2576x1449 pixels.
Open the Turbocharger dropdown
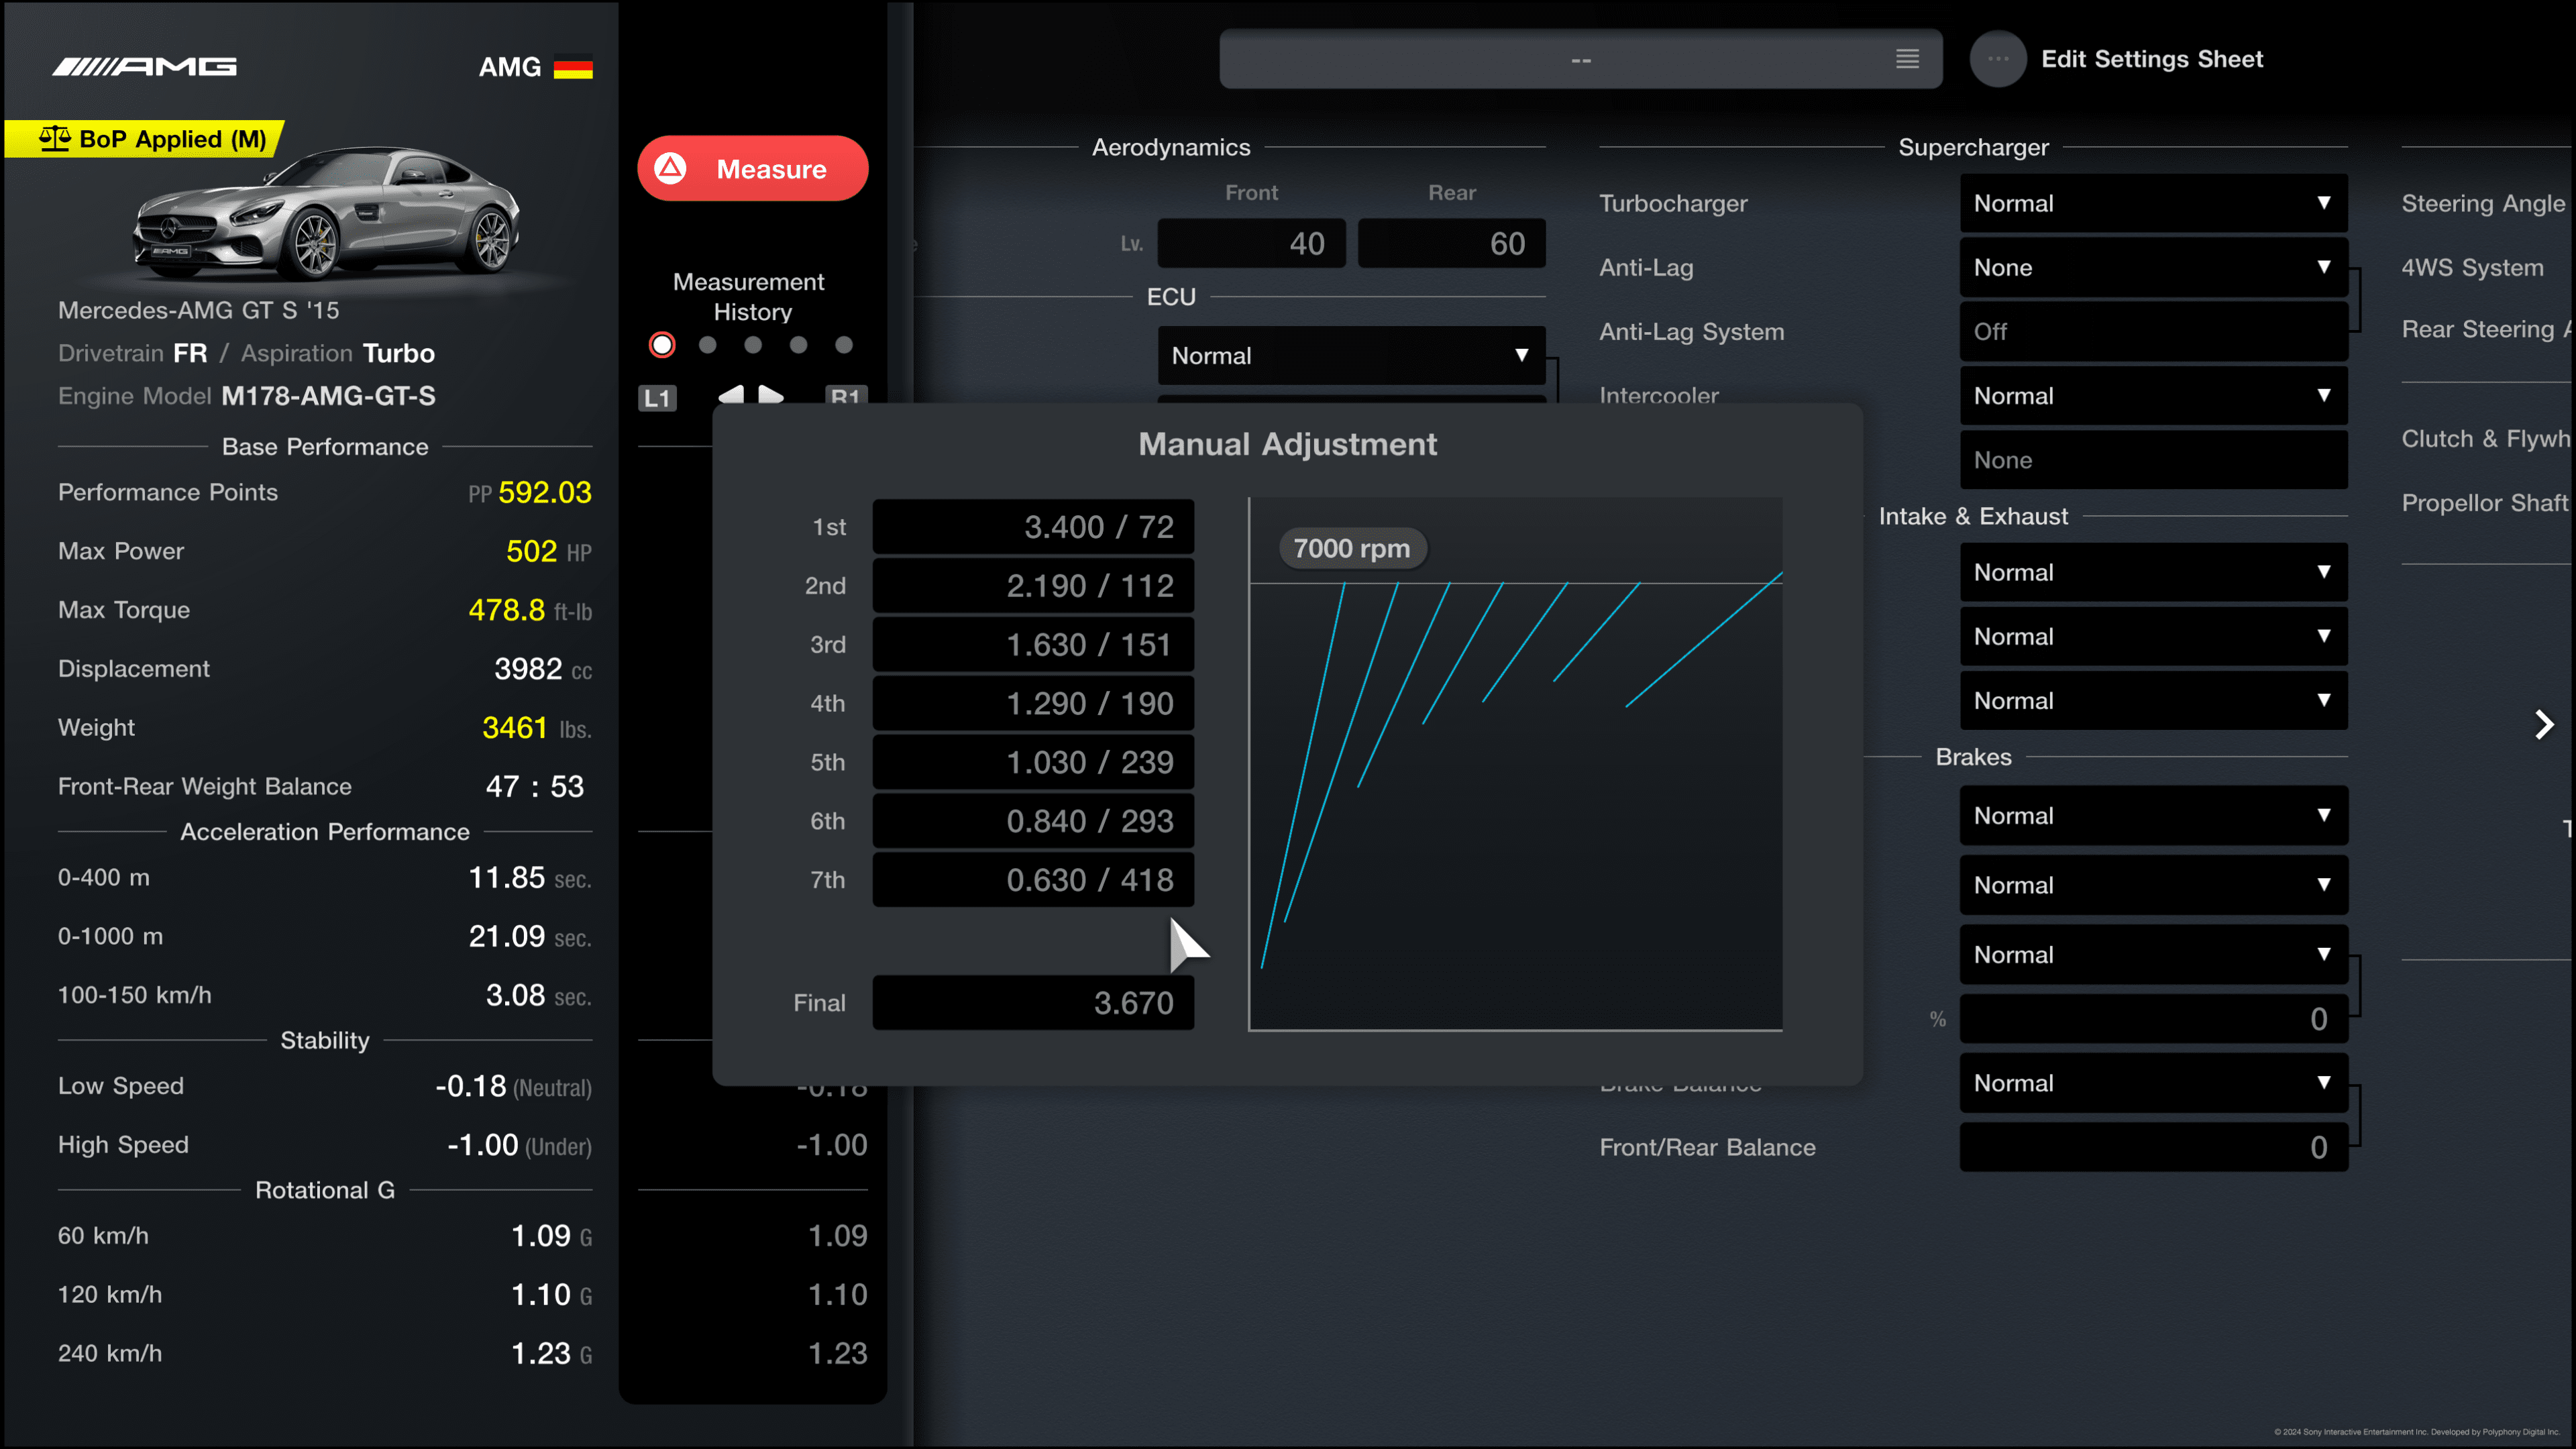(2153, 203)
